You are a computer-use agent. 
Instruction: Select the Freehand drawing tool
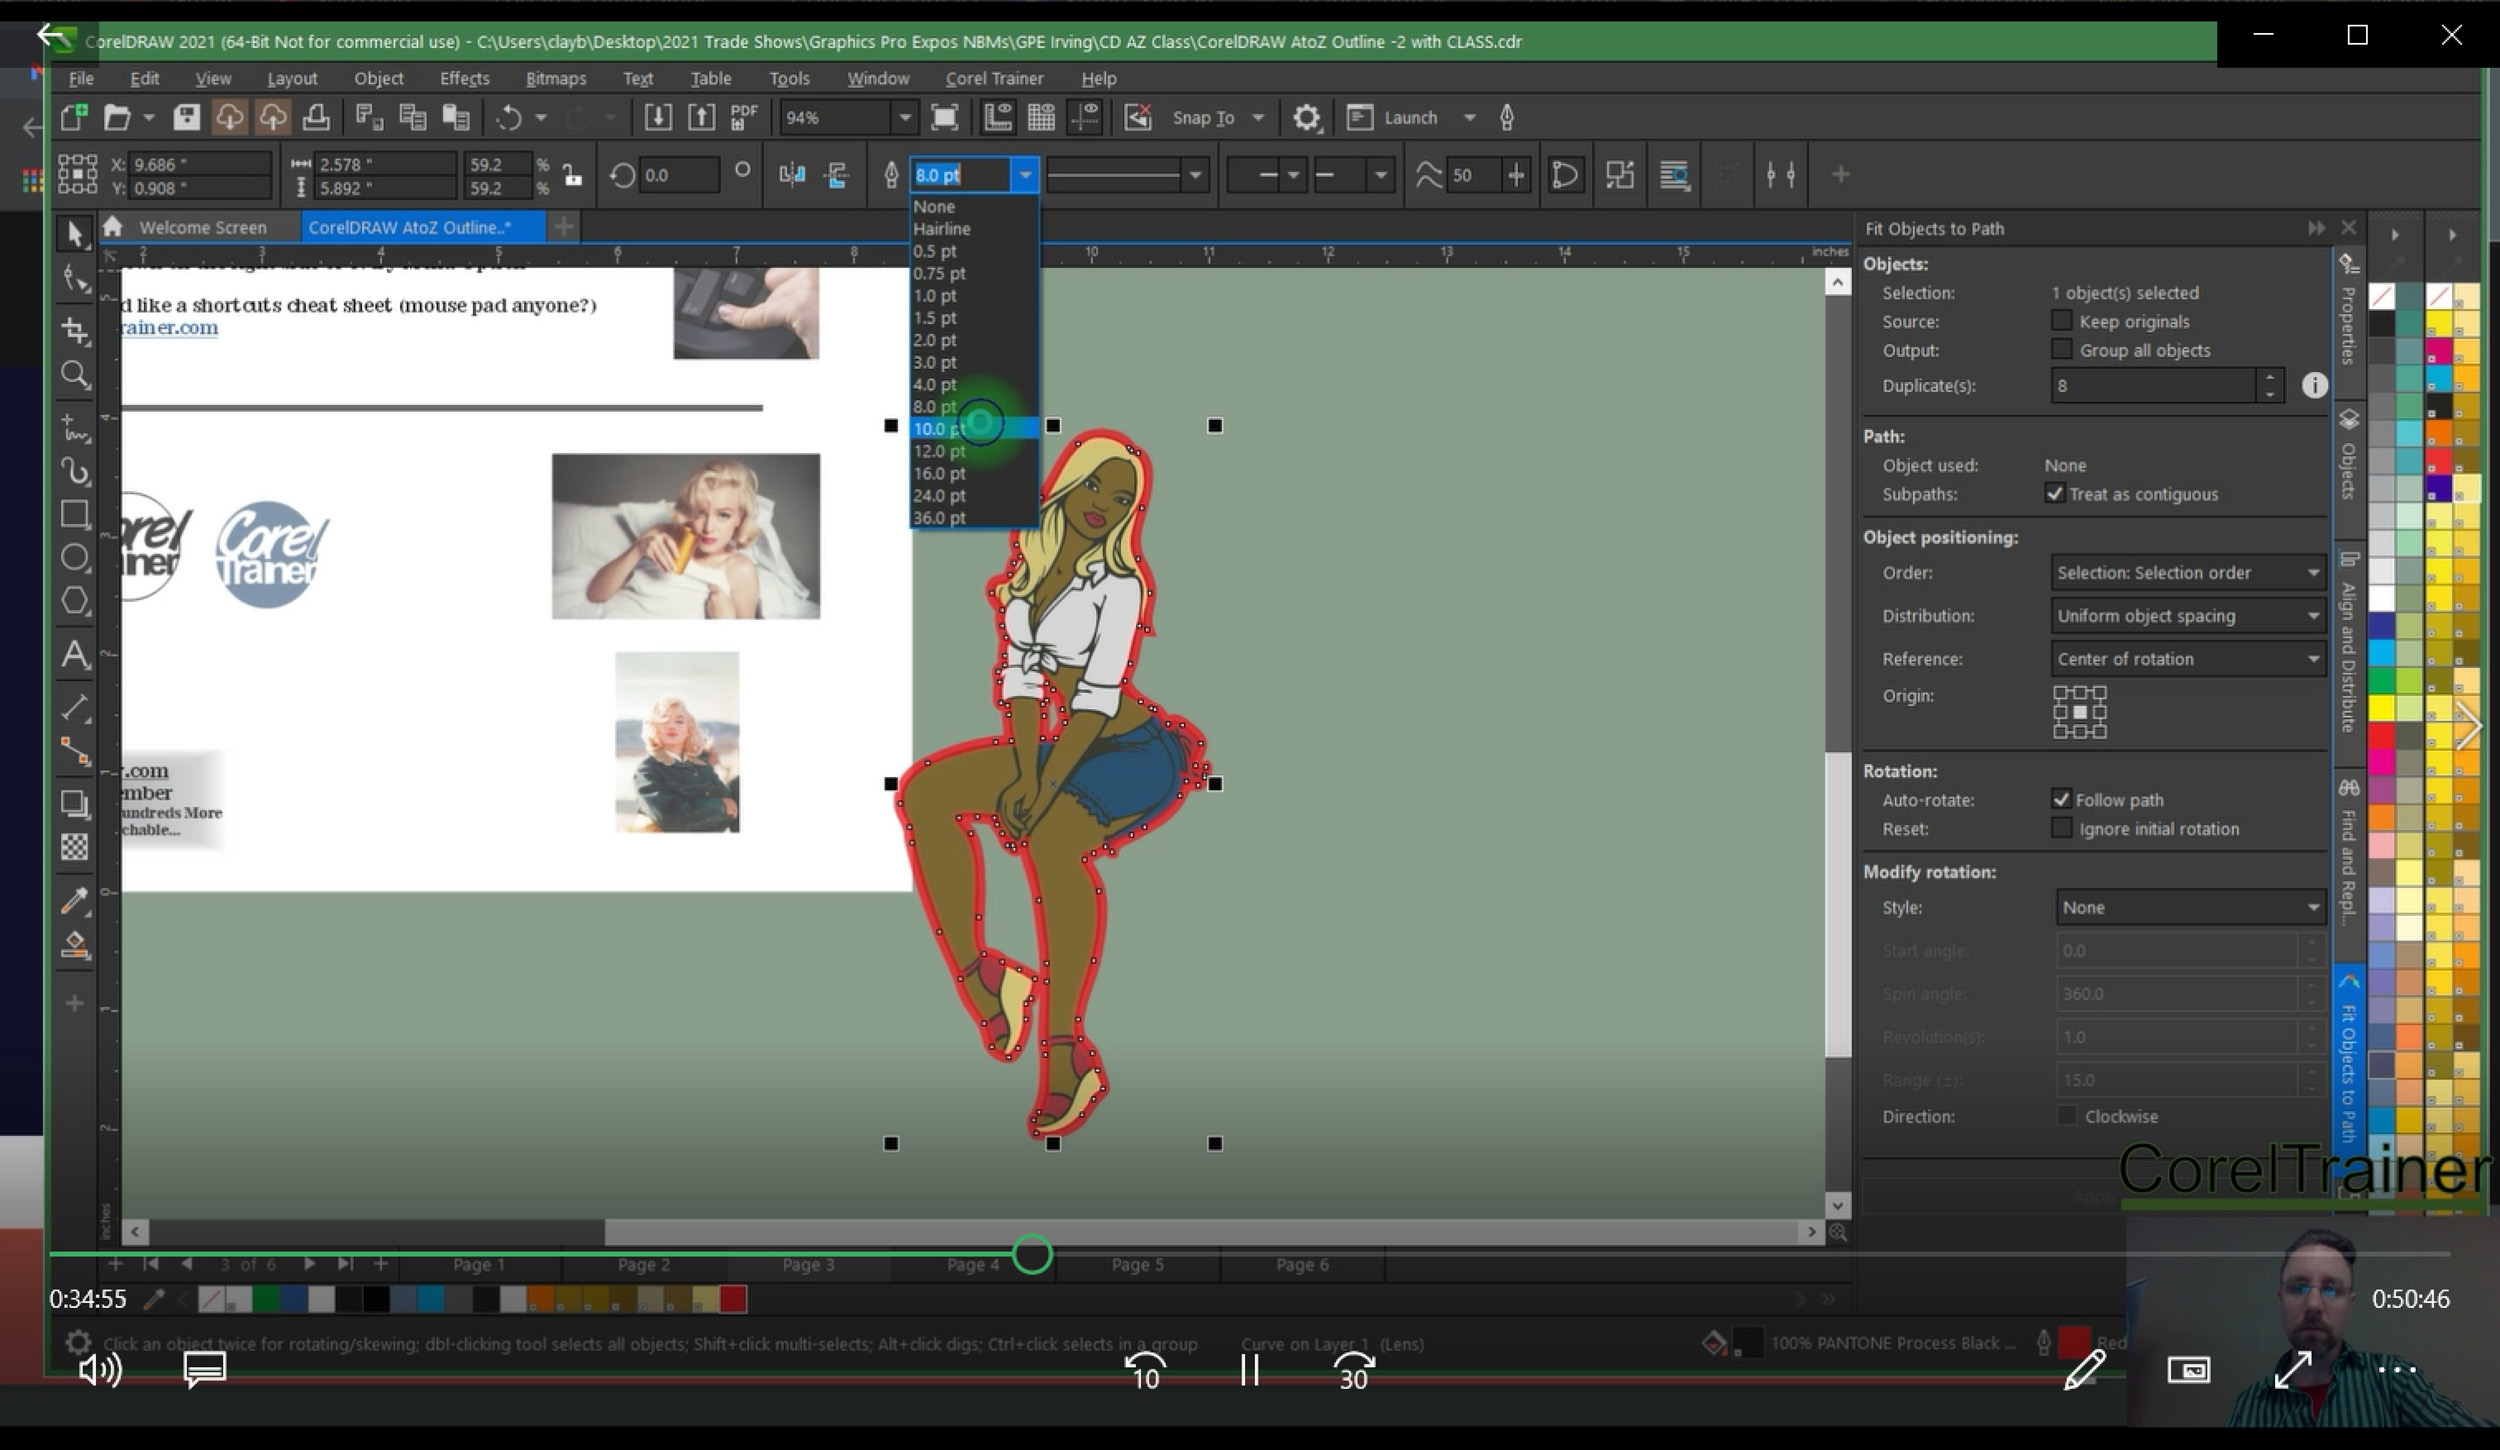(74, 427)
